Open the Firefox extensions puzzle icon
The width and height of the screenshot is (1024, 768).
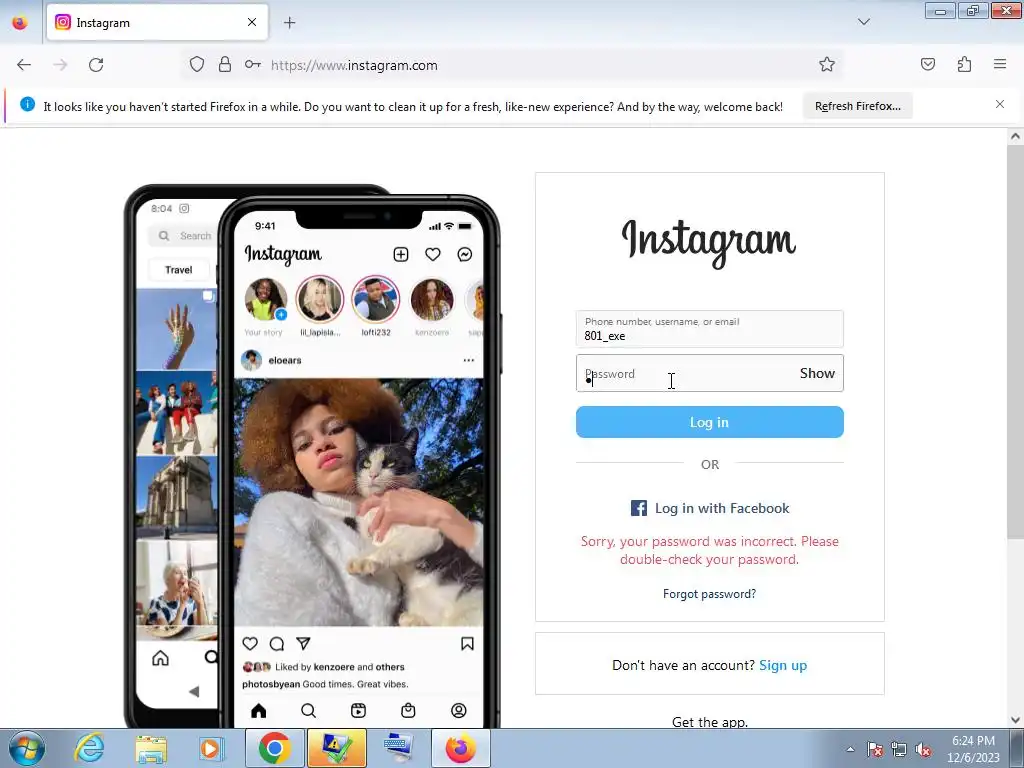pyautogui.click(x=965, y=64)
